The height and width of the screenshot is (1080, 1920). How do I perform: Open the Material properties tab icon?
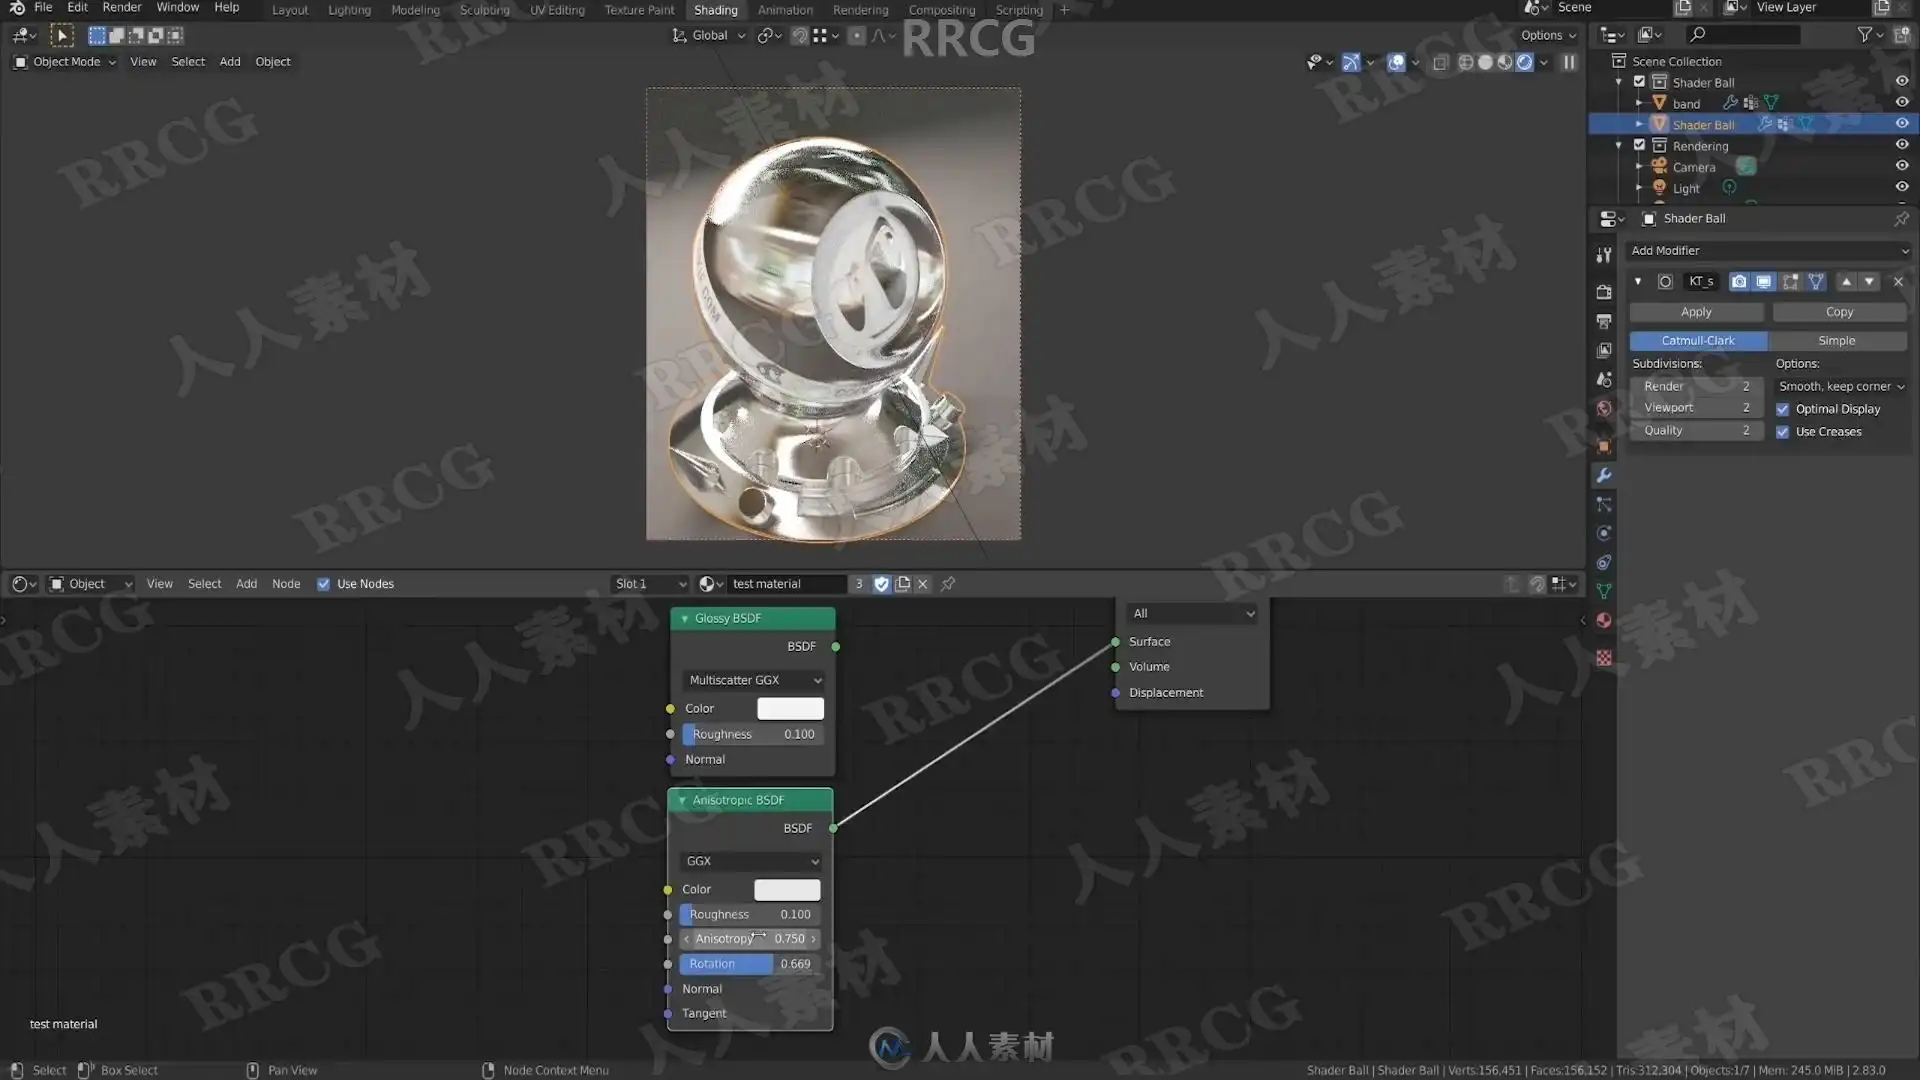click(x=1604, y=620)
